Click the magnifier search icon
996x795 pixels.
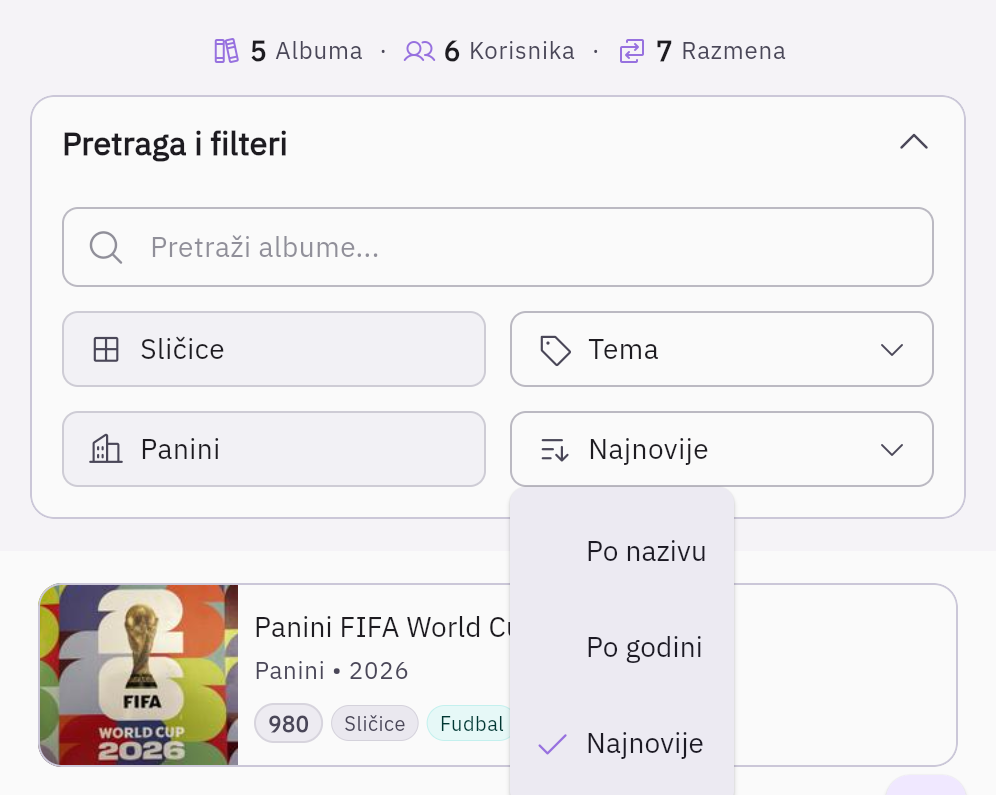tap(105, 247)
